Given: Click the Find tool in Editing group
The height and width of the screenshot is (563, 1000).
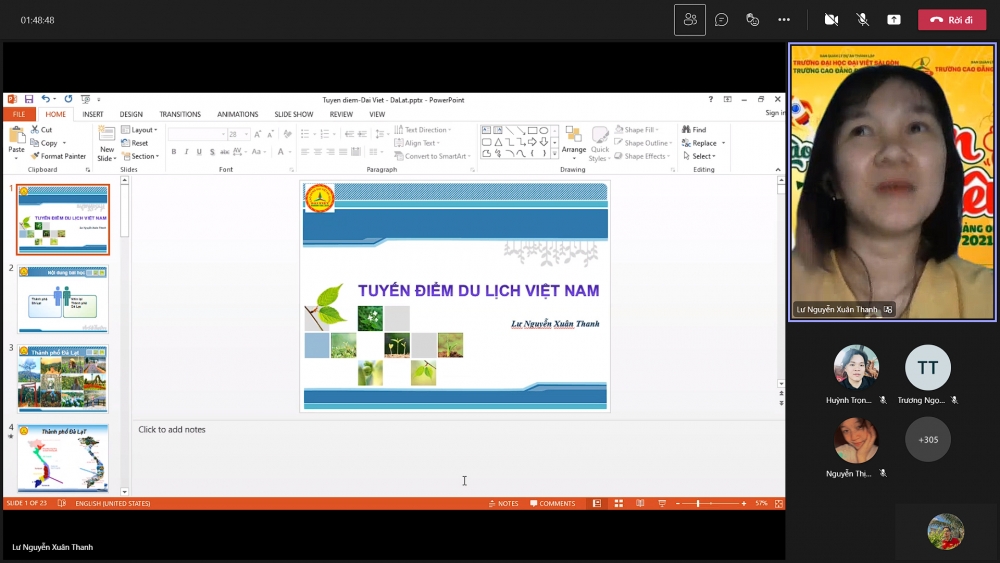Looking at the screenshot, I should (x=694, y=130).
